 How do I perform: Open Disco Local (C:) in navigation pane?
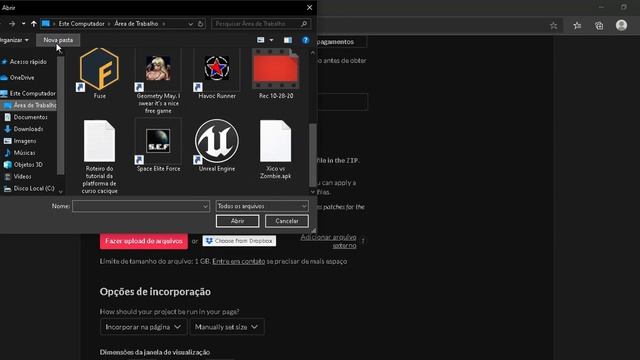(33, 189)
